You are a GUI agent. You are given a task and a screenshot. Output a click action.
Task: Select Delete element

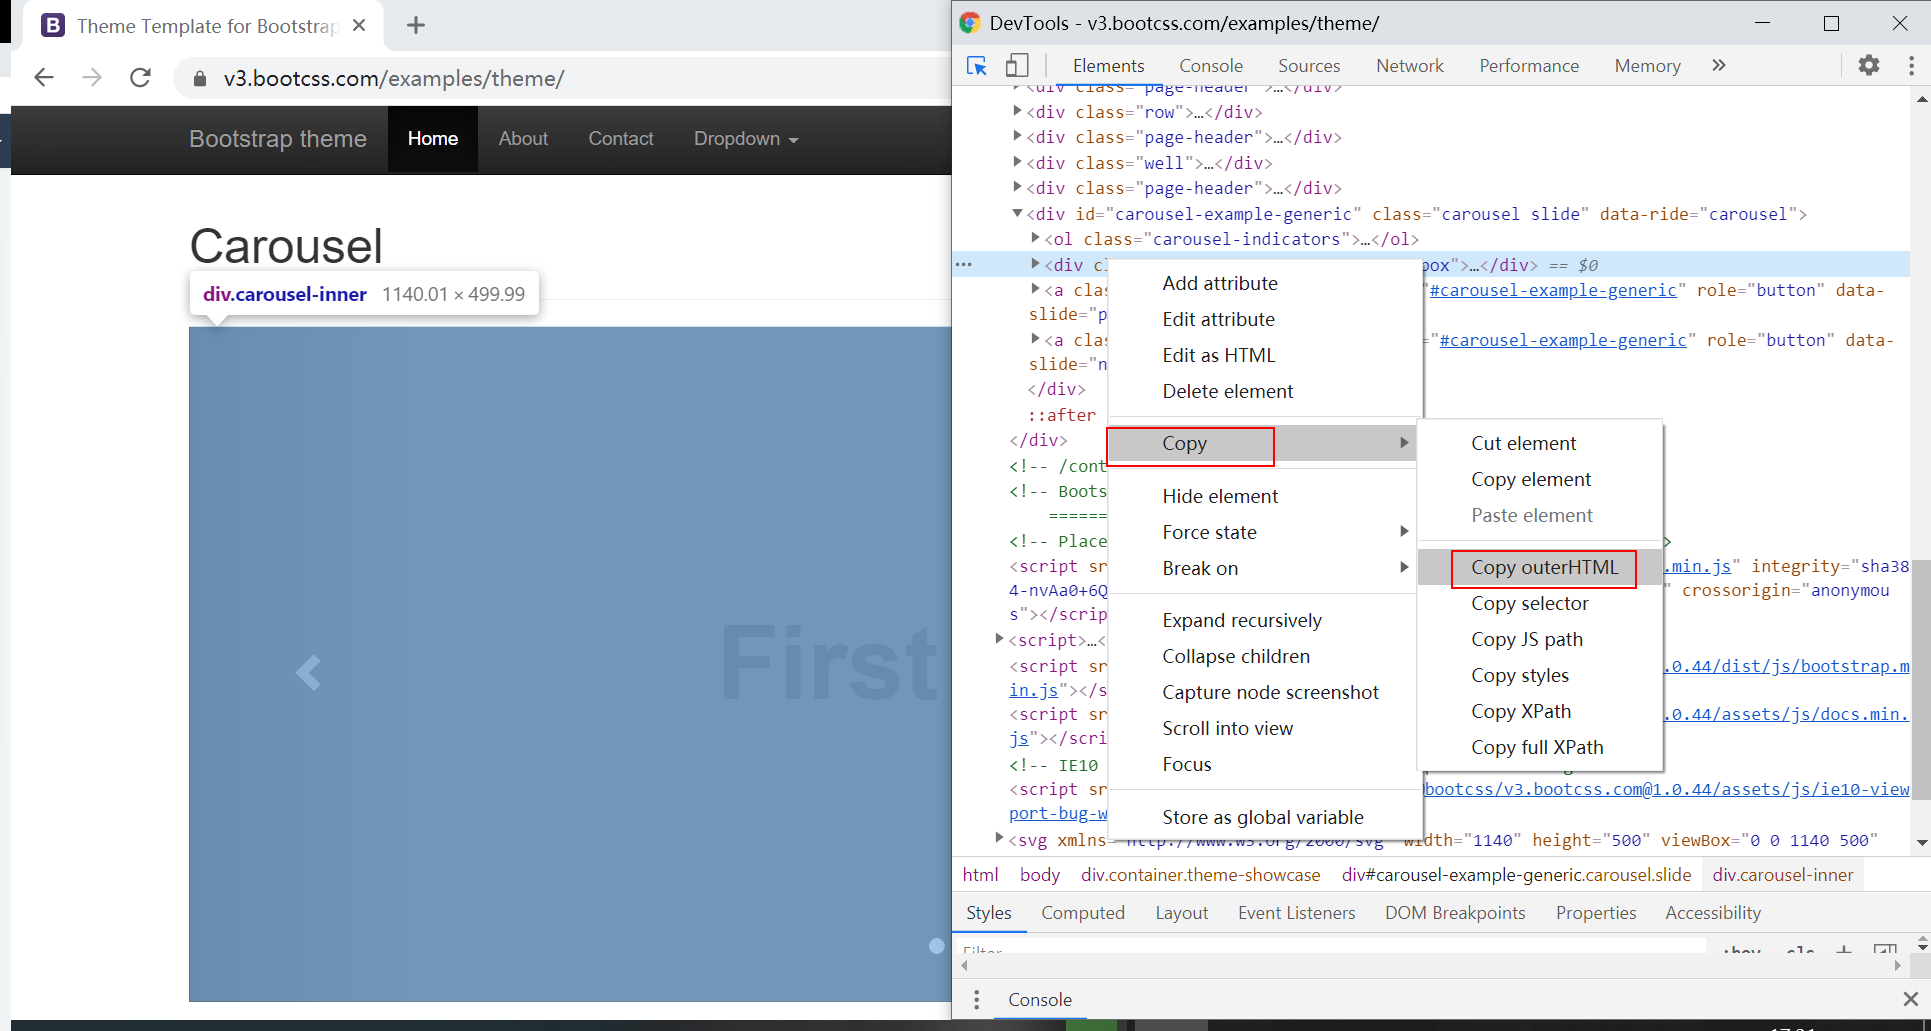(x=1265, y=391)
